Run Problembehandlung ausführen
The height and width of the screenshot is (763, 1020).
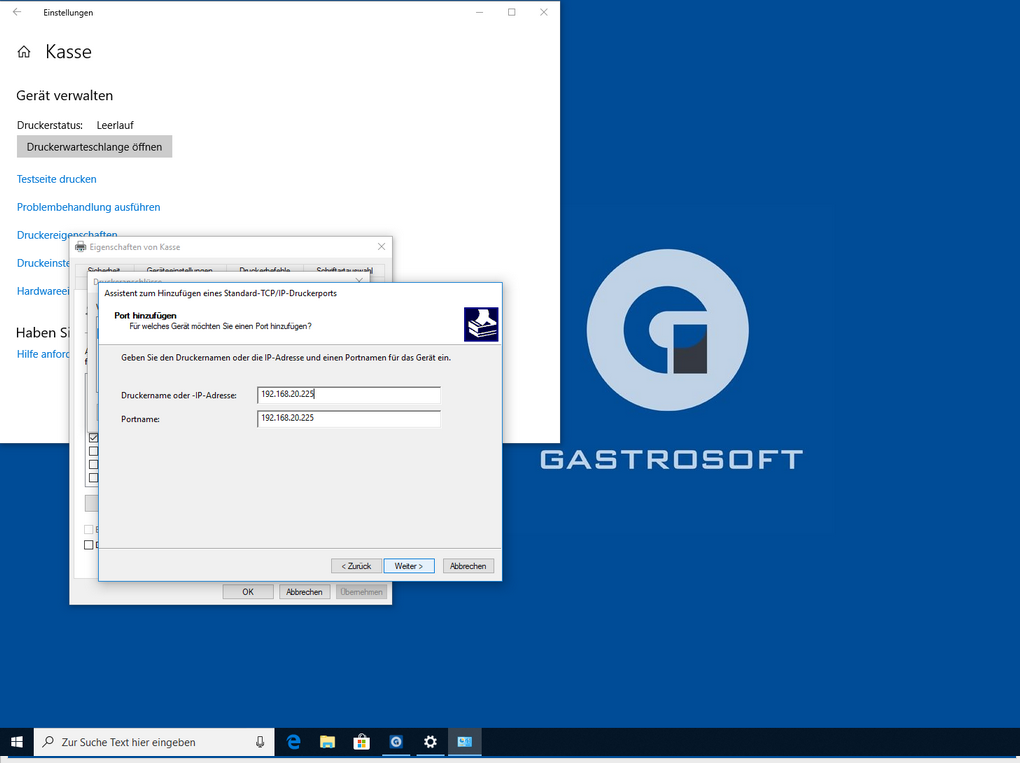click(88, 207)
